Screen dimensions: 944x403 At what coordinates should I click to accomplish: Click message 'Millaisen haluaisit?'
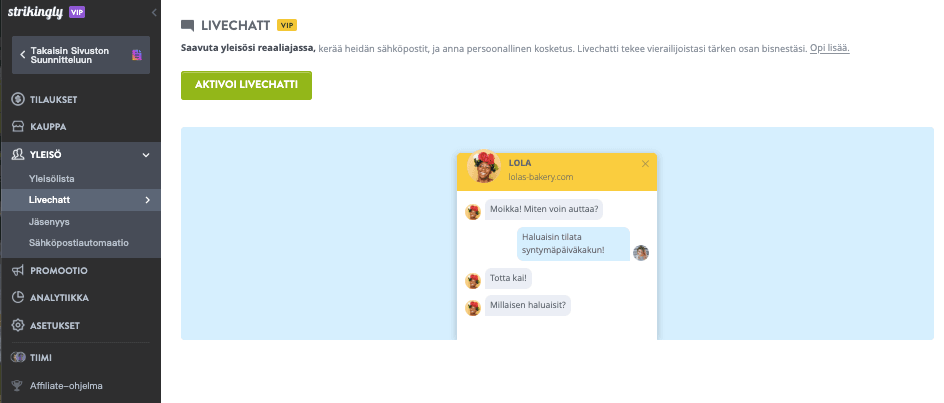527,305
